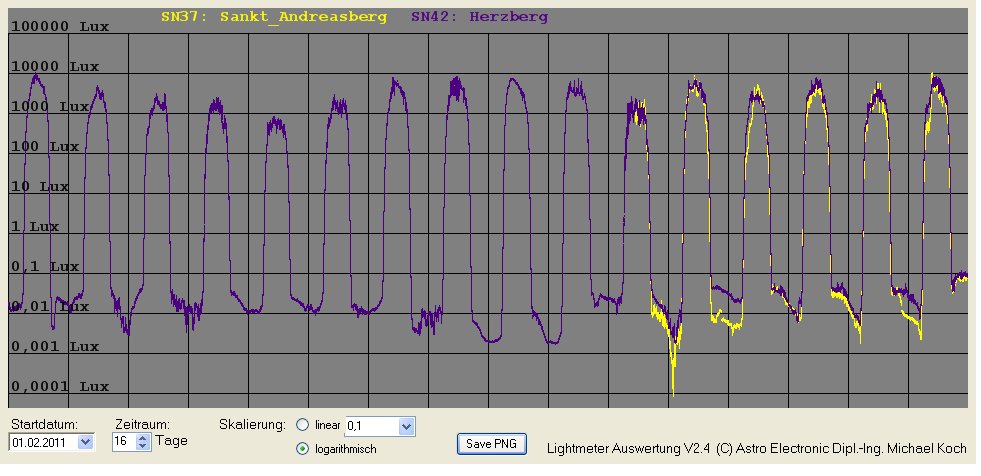
Task: Click the Tage unit label
Action: (171, 441)
